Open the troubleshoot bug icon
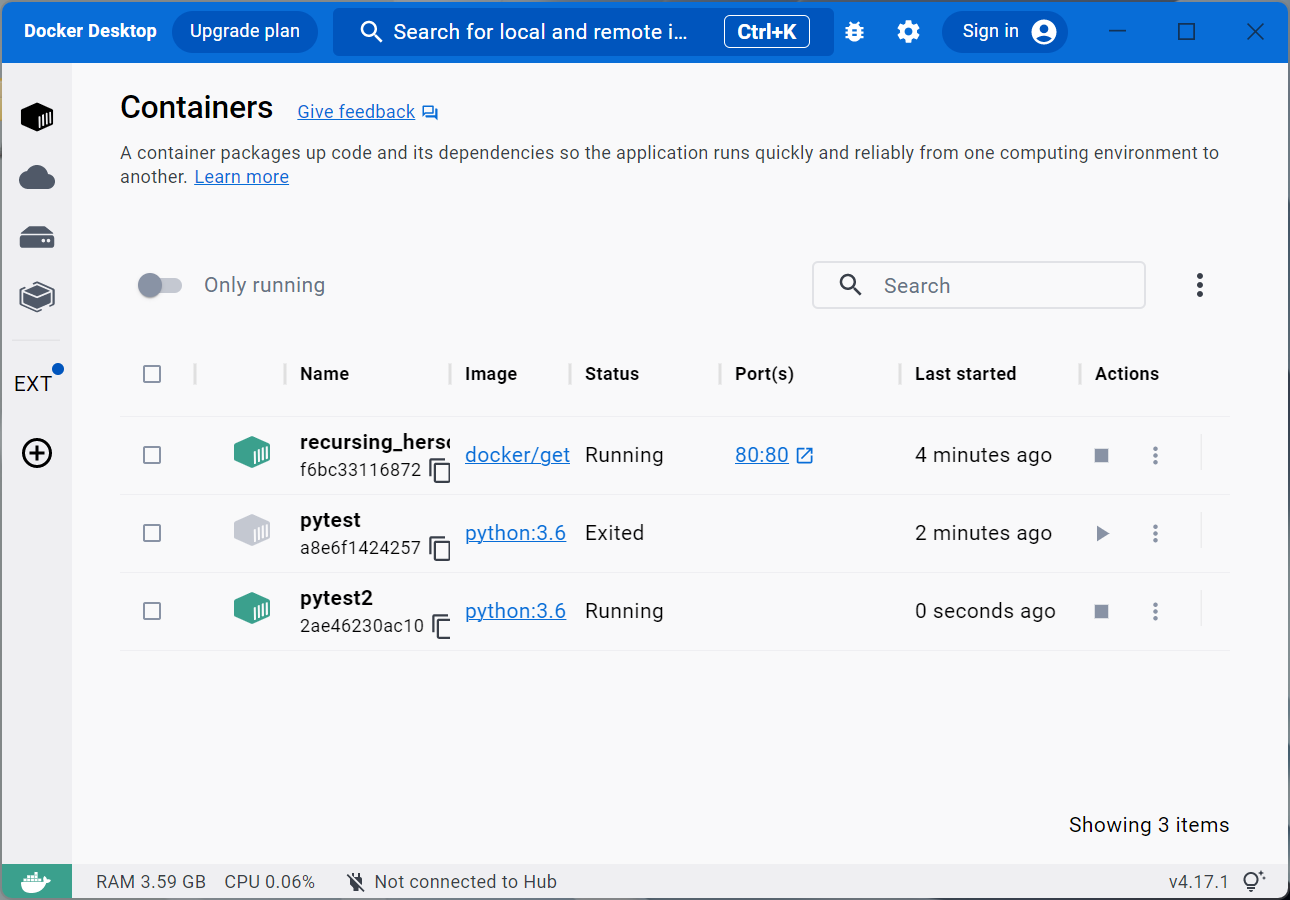This screenshot has width=1290, height=900. click(x=854, y=32)
